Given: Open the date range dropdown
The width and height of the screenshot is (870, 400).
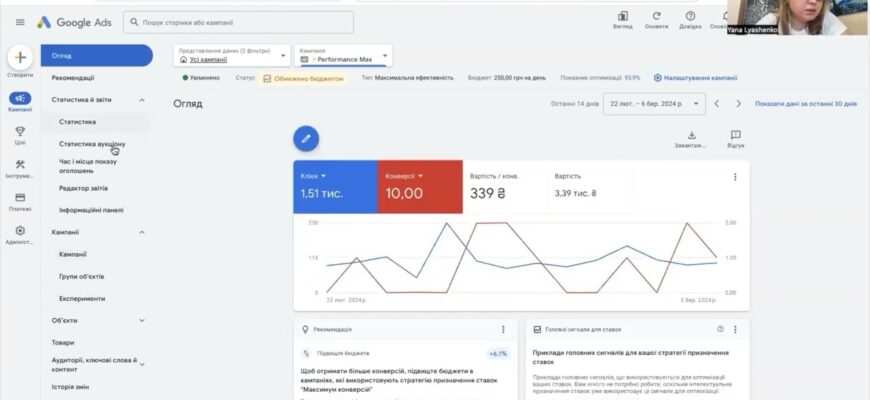Looking at the screenshot, I should (651, 103).
